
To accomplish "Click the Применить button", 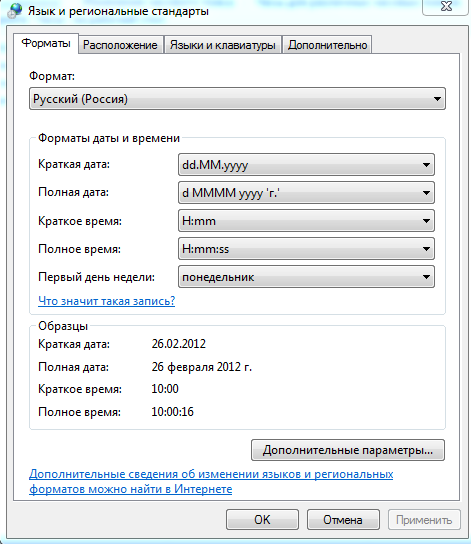I will pyautogui.click(x=424, y=520).
